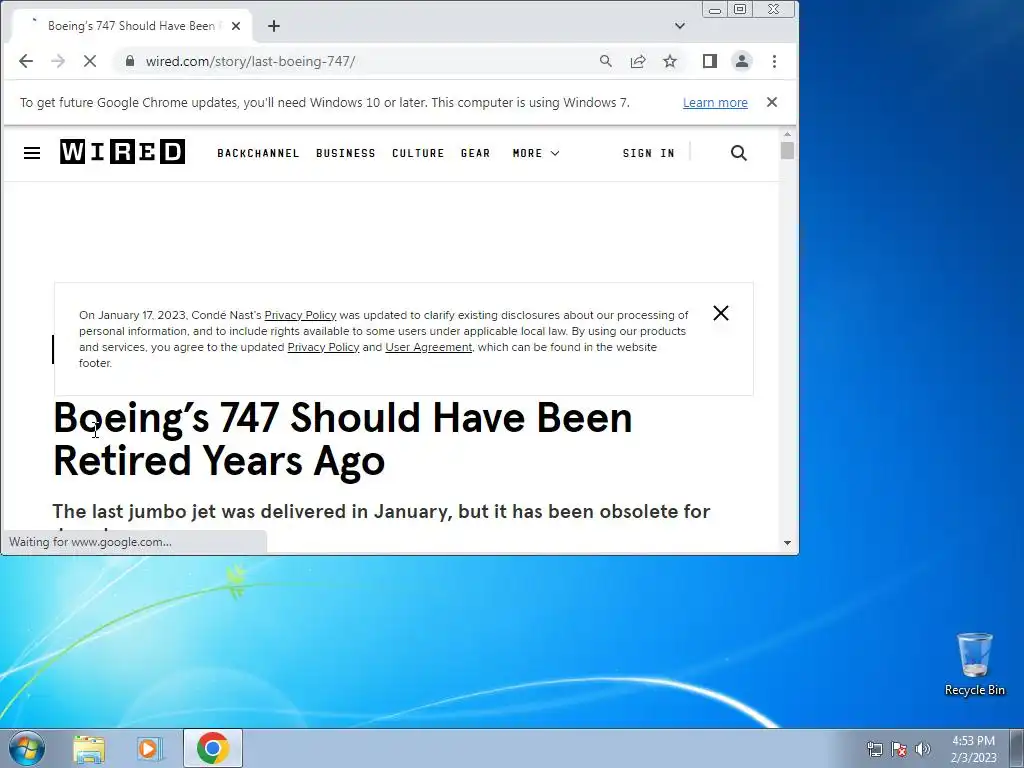Open Chrome side panel icon
Viewport: 1024px width, 768px height.
pos(710,61)
